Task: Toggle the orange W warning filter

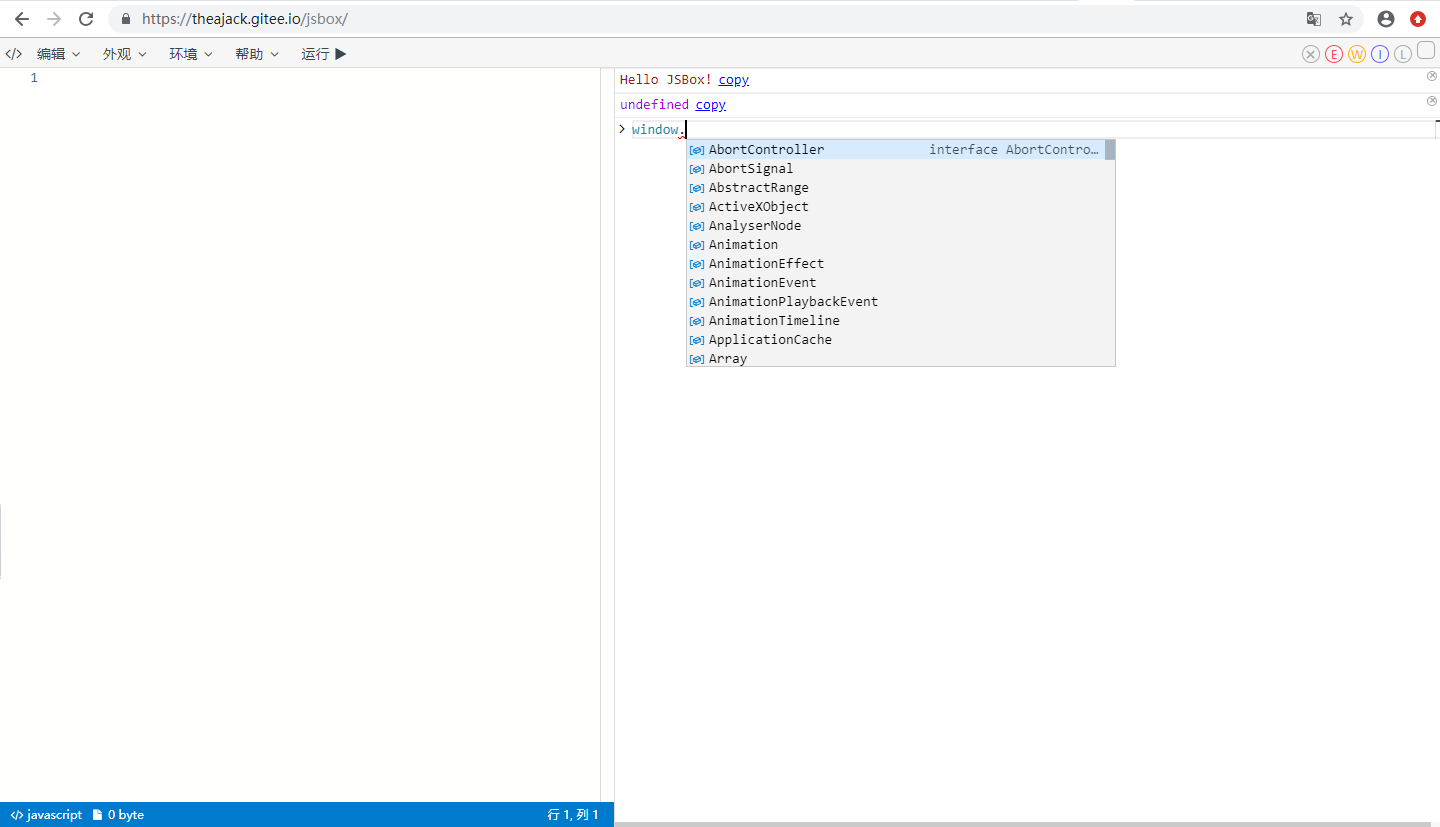Action: [x=1357, y=54]
